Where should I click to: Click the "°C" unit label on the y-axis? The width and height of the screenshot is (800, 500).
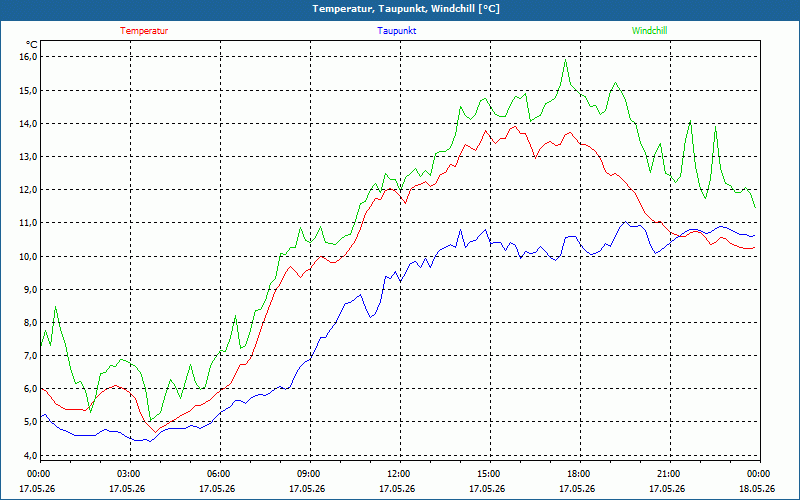[x=31, y=45]
